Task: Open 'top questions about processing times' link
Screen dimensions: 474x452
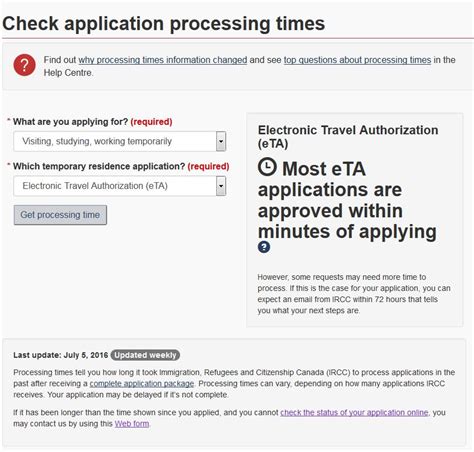Action: (x=357, y=60)
